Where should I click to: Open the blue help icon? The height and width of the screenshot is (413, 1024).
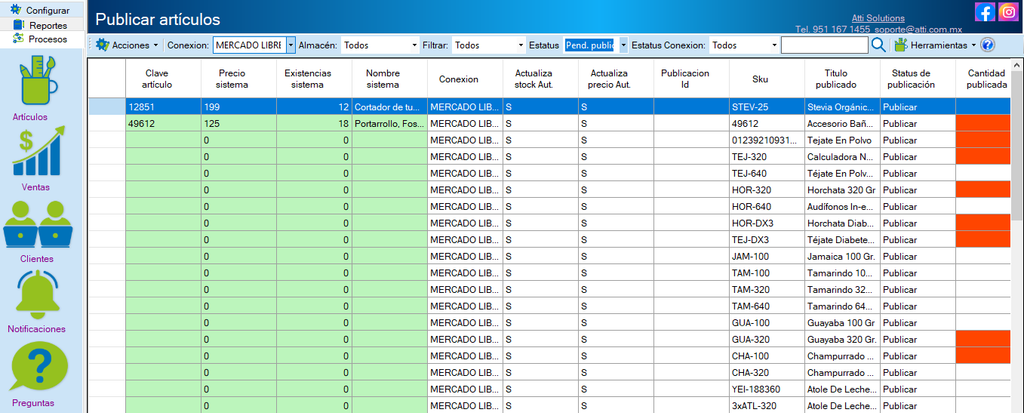(x=987, y=45)
